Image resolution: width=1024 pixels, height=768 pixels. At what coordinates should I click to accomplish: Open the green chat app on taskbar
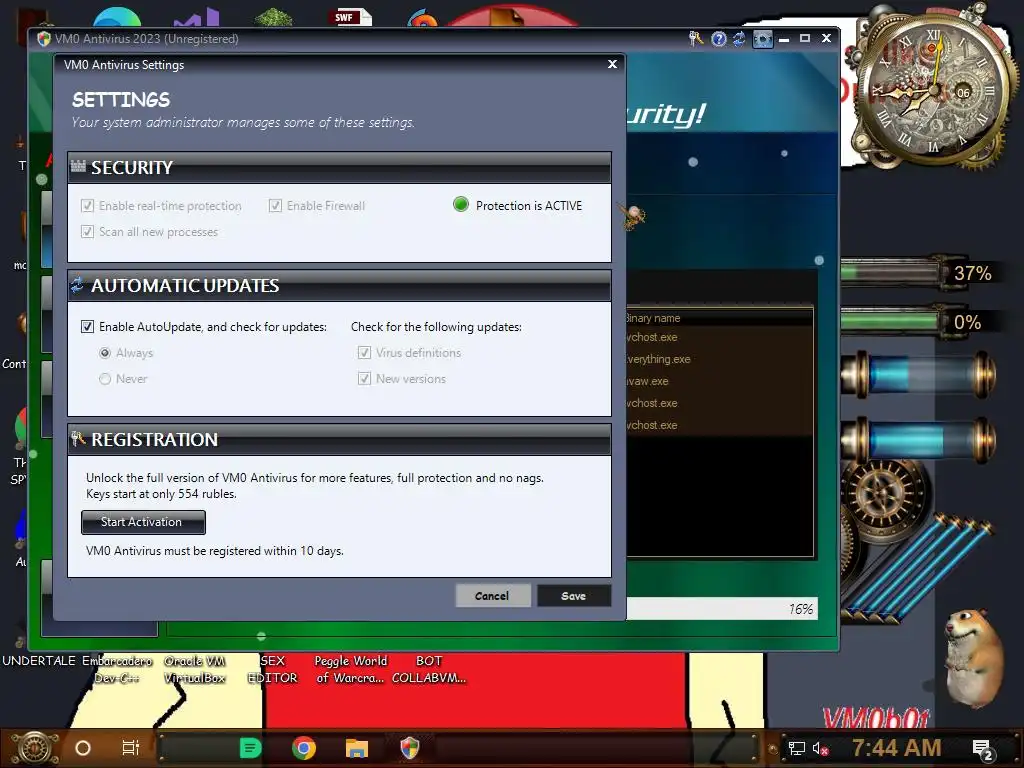click(x=250, y=748)
